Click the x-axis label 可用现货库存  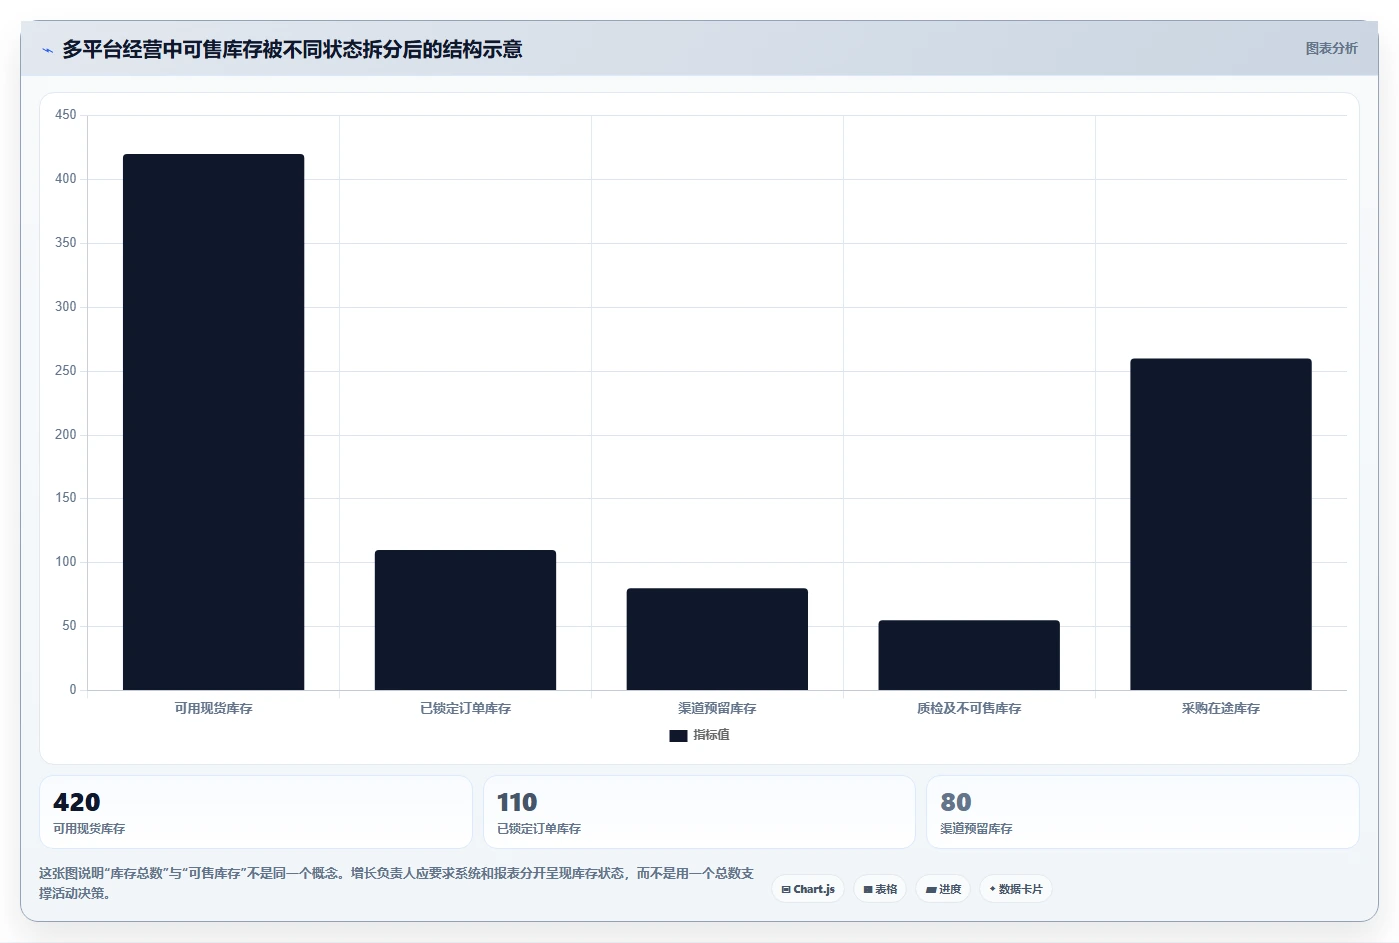point(213,708)
